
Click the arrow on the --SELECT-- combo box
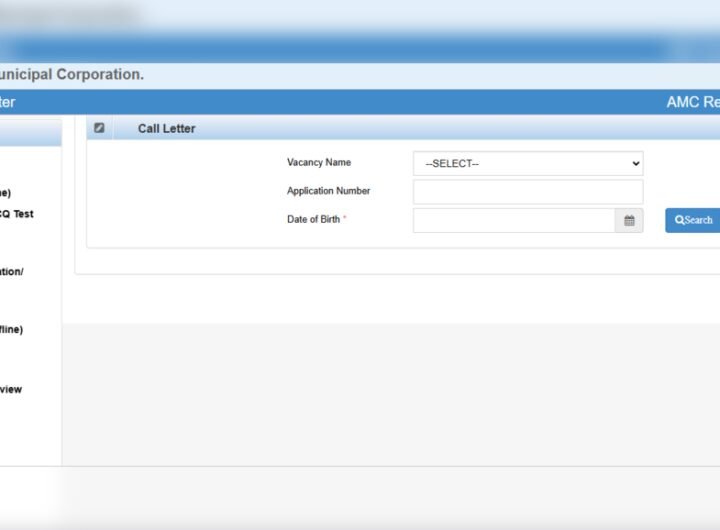(x=635, y=163)
